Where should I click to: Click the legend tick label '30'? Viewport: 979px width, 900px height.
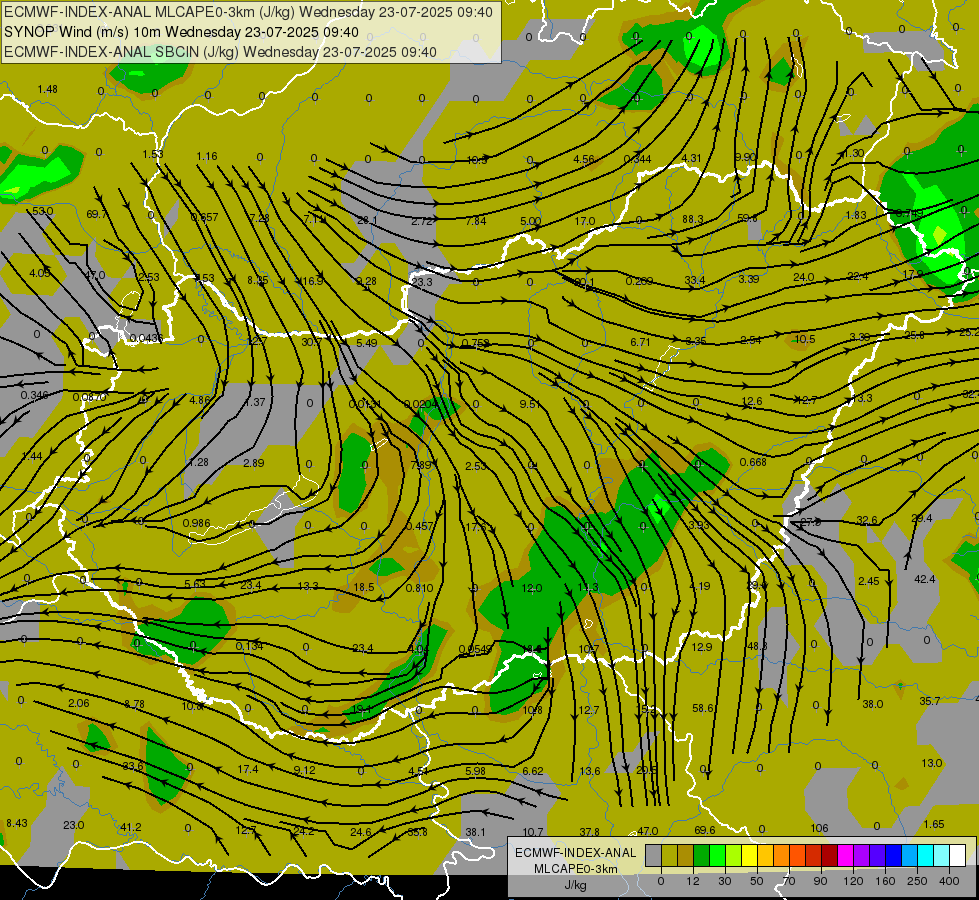click(x=724, y=881)
